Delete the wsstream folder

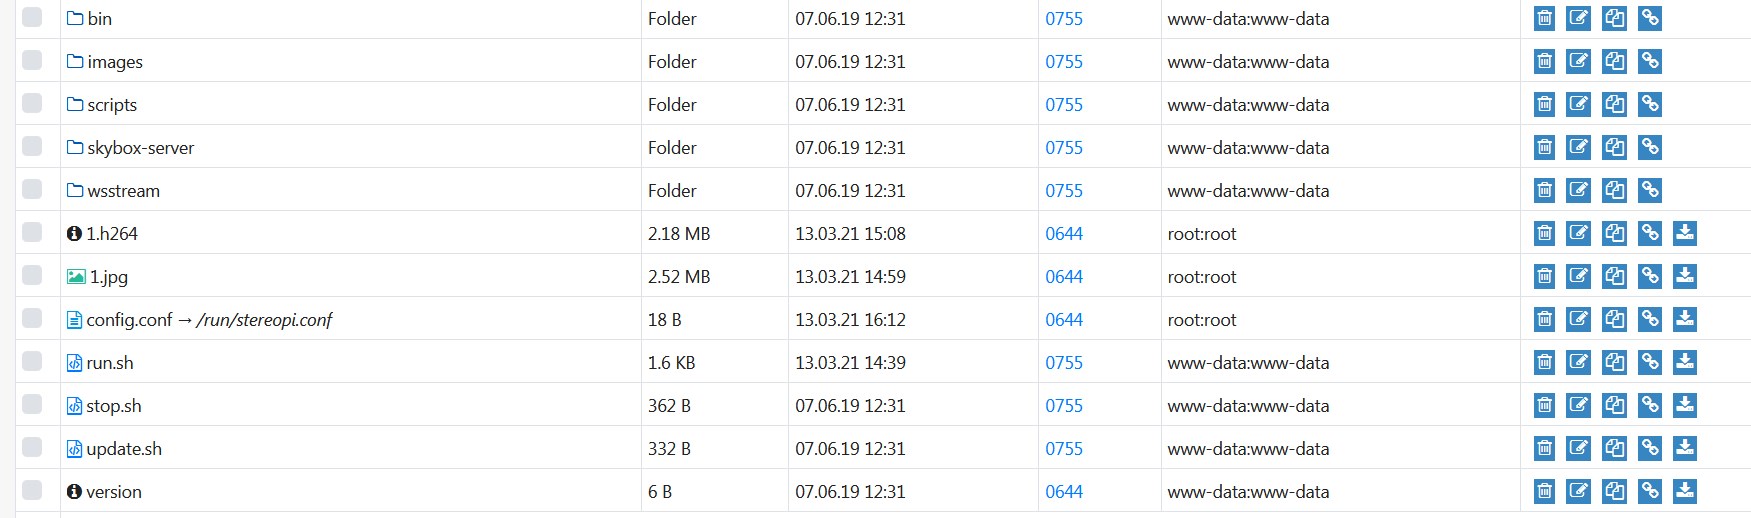coord(1544,190)
